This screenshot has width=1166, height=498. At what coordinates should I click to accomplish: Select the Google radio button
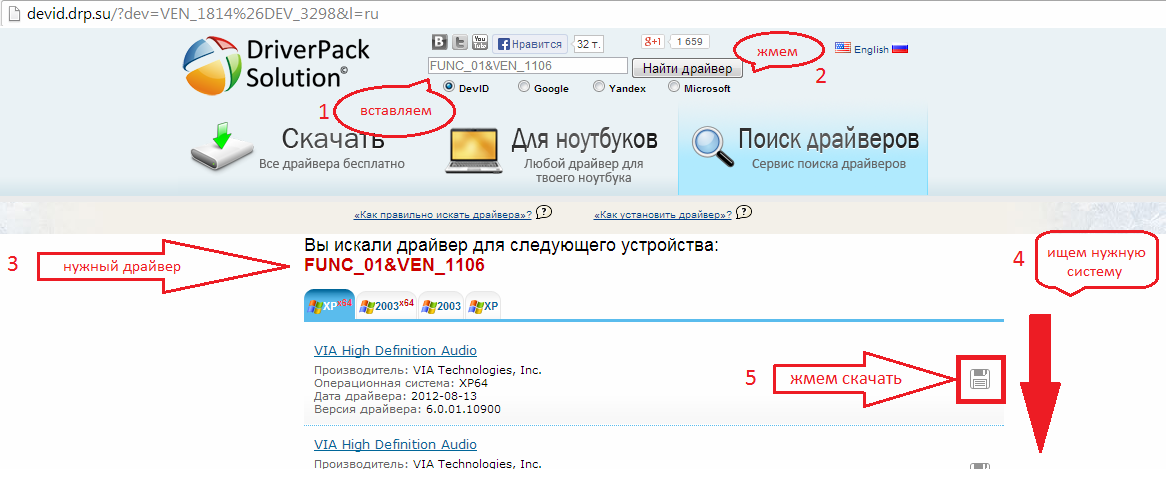pyautogui.click(x=524, y=86)
